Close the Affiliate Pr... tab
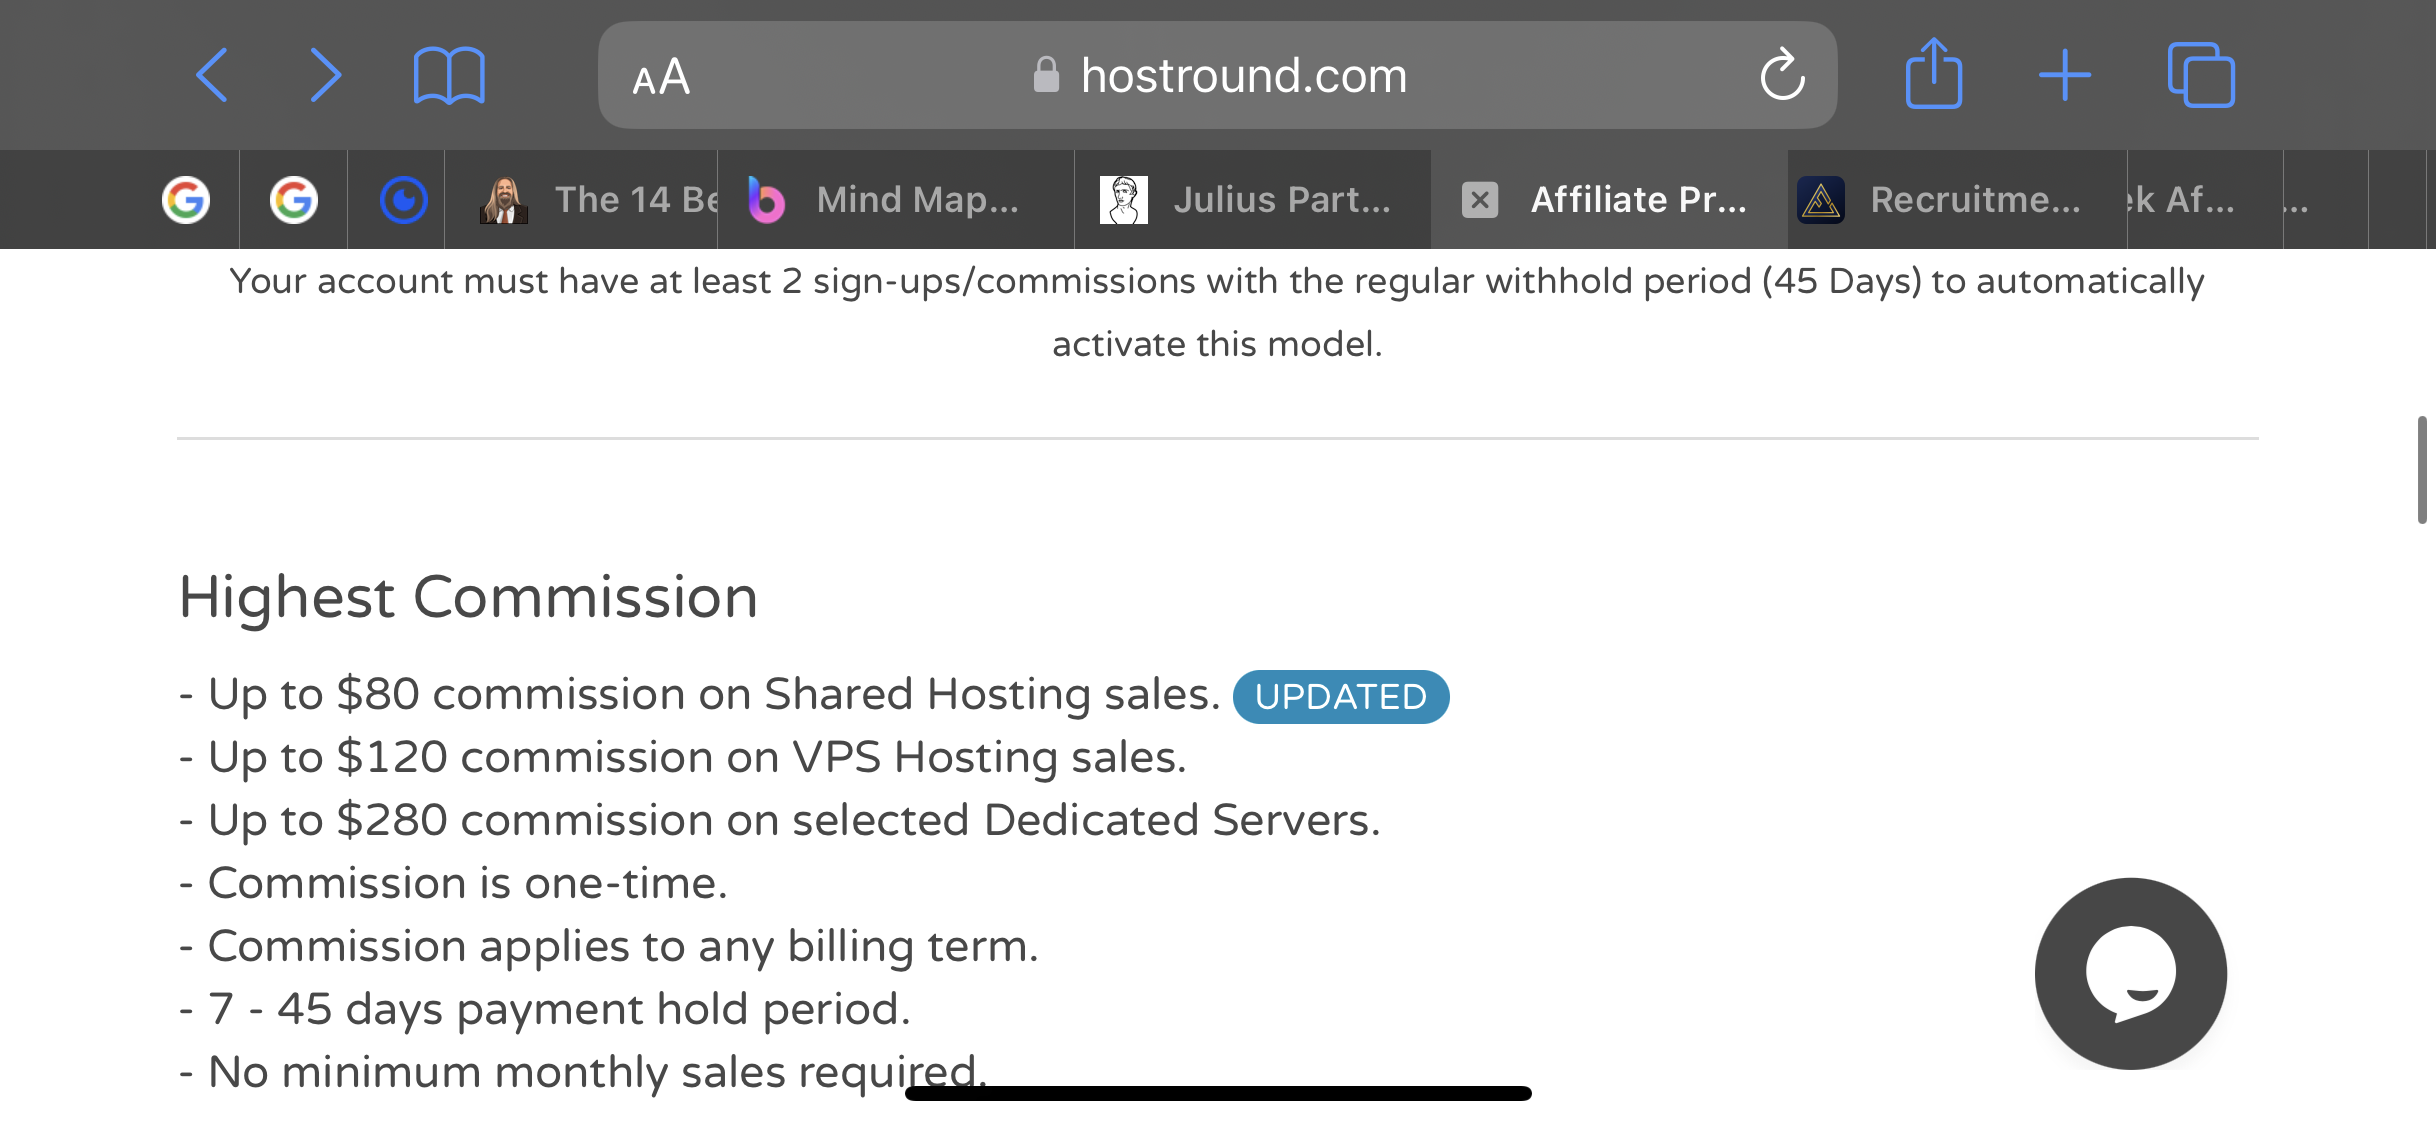Viewport: 2436px width, 1125px height. click(x=1480, y=199)
